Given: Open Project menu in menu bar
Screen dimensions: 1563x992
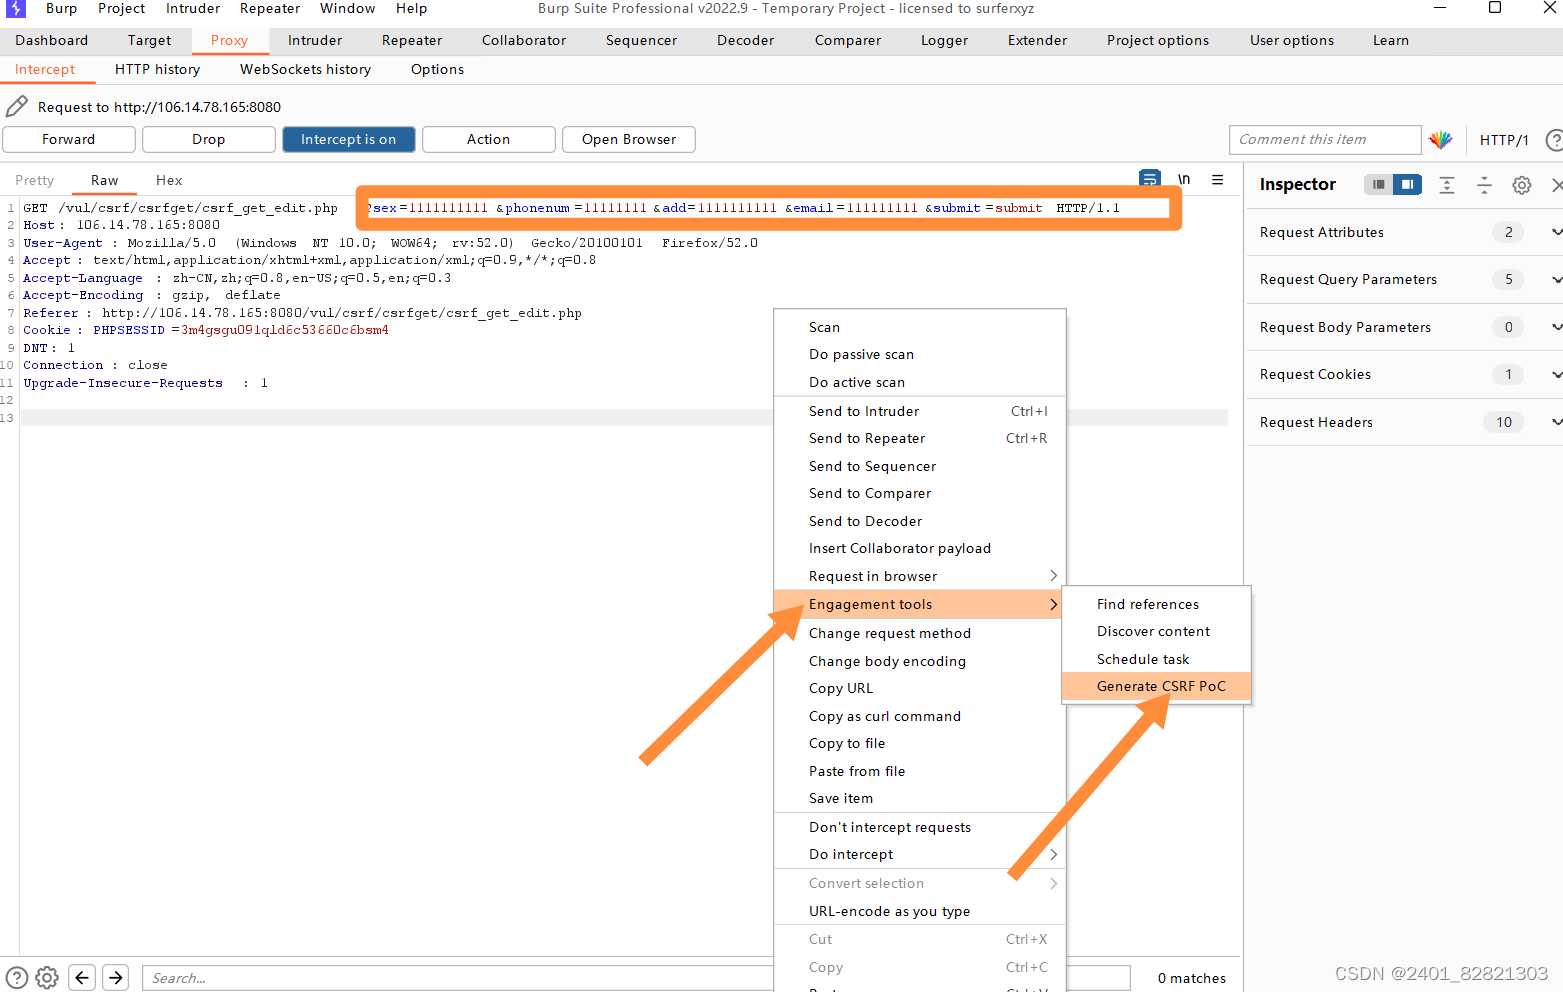Looking at the screenshot, I should [121, 8].
